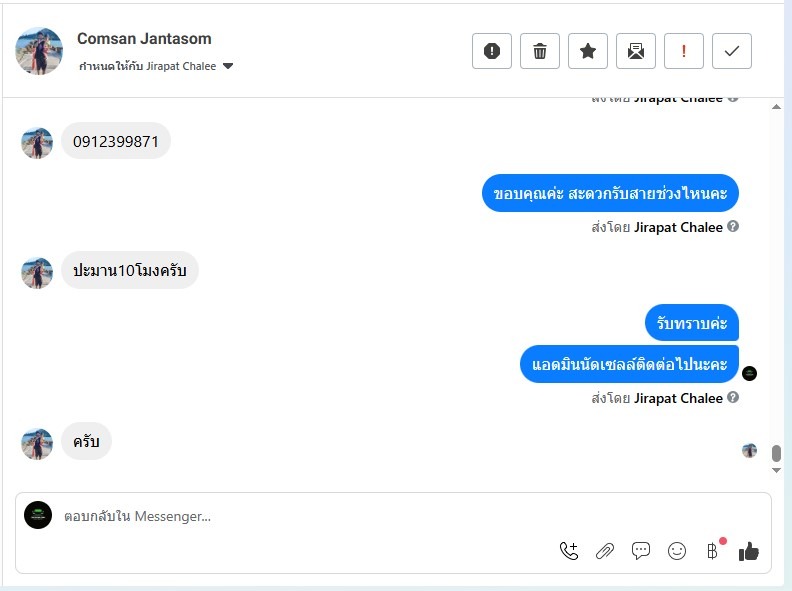This screenshot has height=591, width=792.
Task: Delete conversation using trash icon
Action: click(539, 51)
